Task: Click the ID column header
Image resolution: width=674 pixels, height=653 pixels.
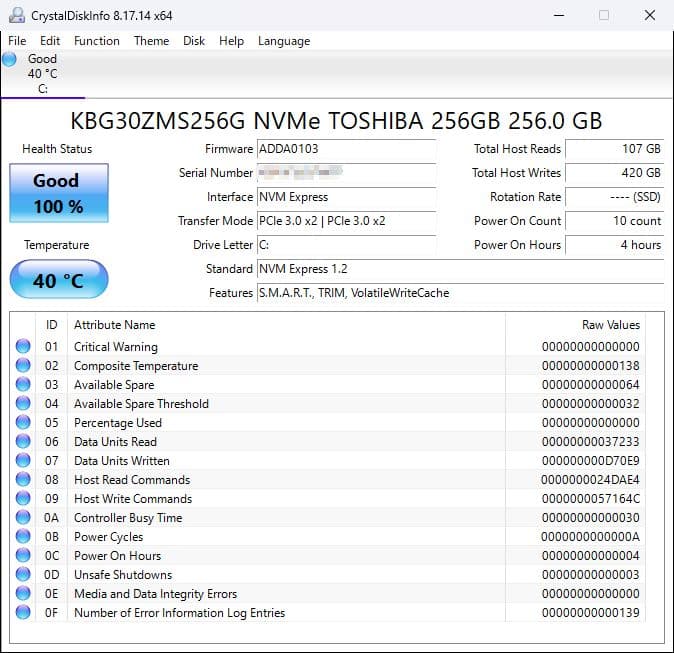Action: [51, 325]
